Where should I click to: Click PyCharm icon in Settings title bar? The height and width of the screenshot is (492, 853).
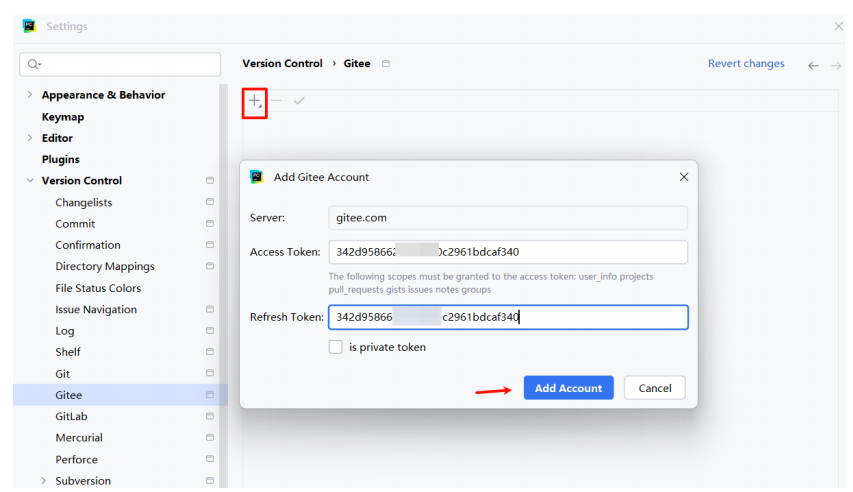click(29, 26)
